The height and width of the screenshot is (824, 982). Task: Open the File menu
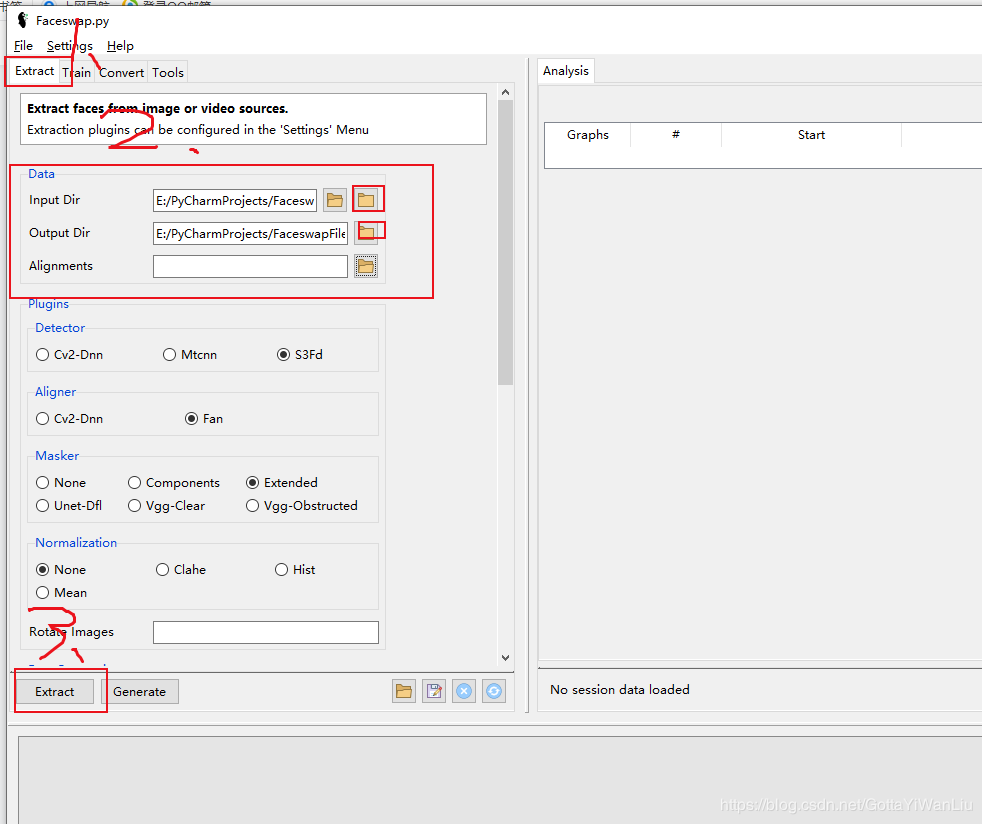coord(23,46)
